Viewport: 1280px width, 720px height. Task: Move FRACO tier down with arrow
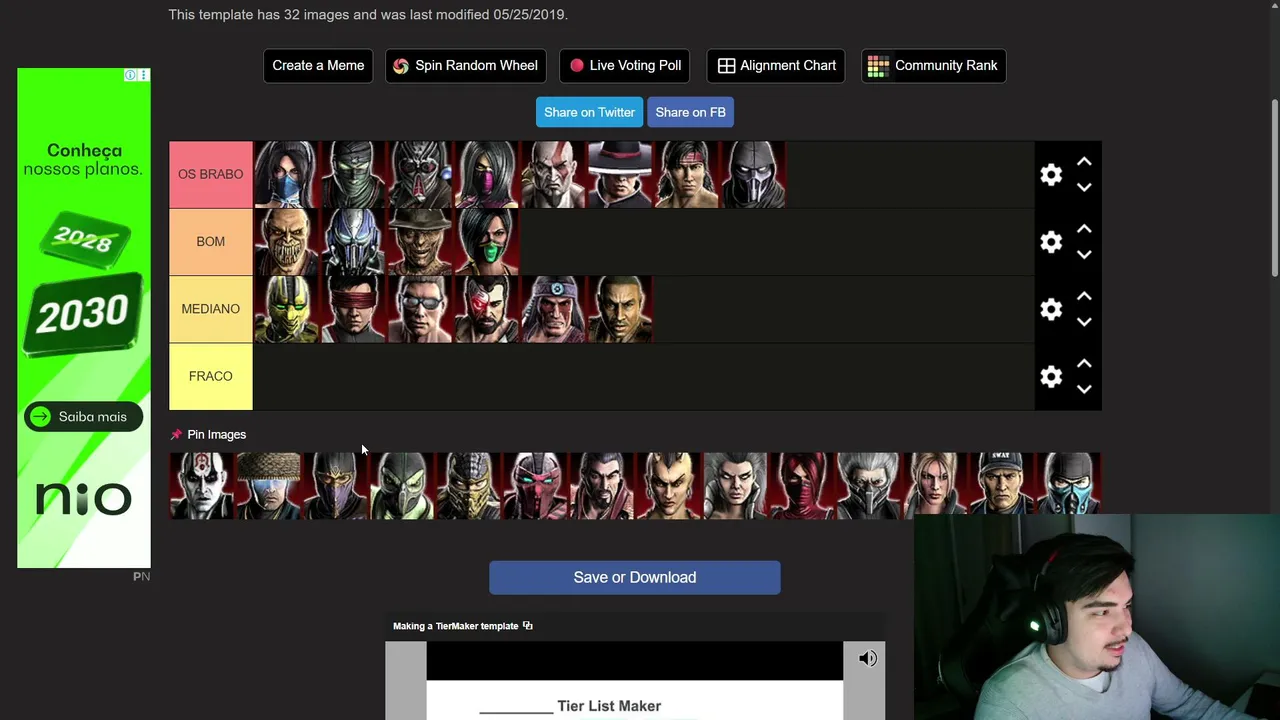[1084, 389]
